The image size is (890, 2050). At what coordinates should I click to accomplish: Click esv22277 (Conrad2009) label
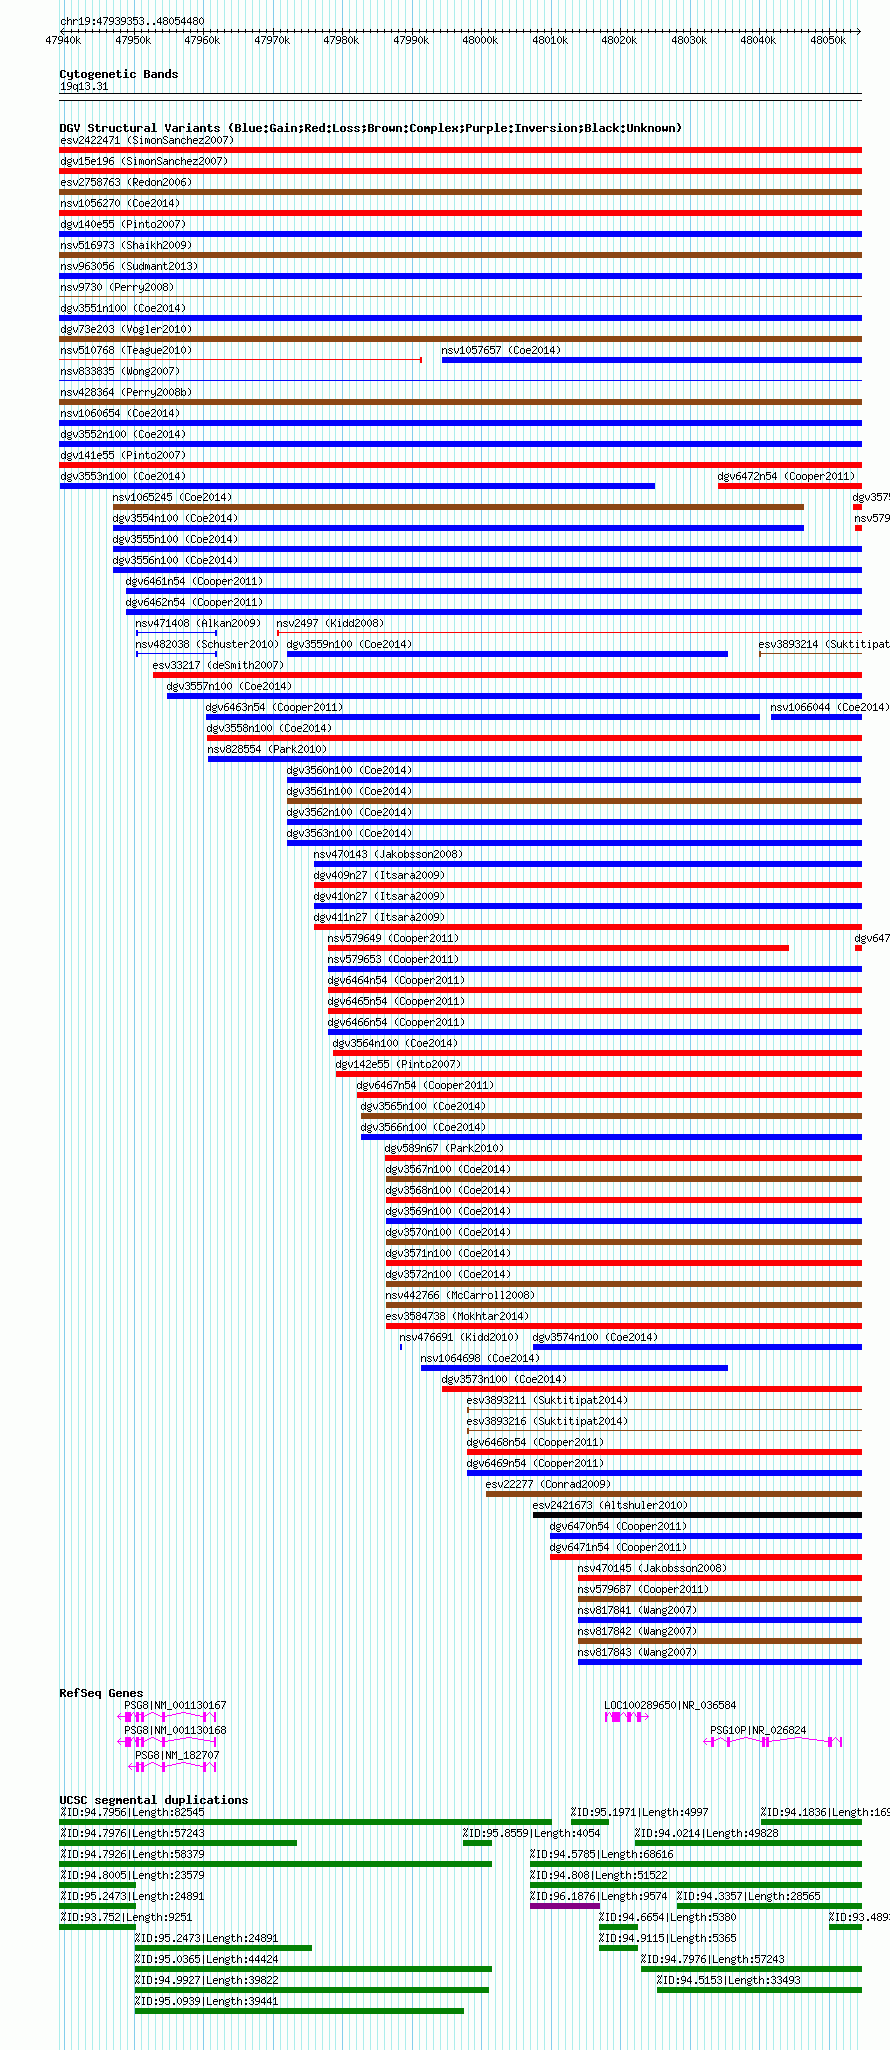click(548, 1484)
